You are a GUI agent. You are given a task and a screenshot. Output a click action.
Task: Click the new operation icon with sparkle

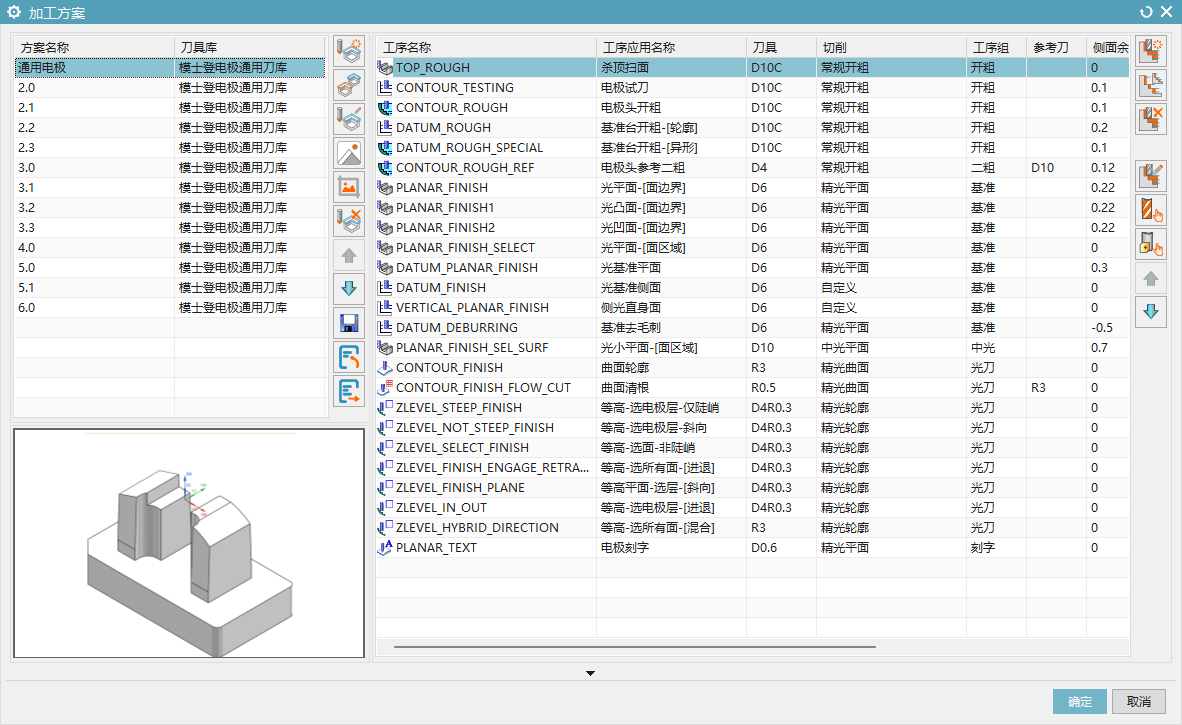(1151, 52)
